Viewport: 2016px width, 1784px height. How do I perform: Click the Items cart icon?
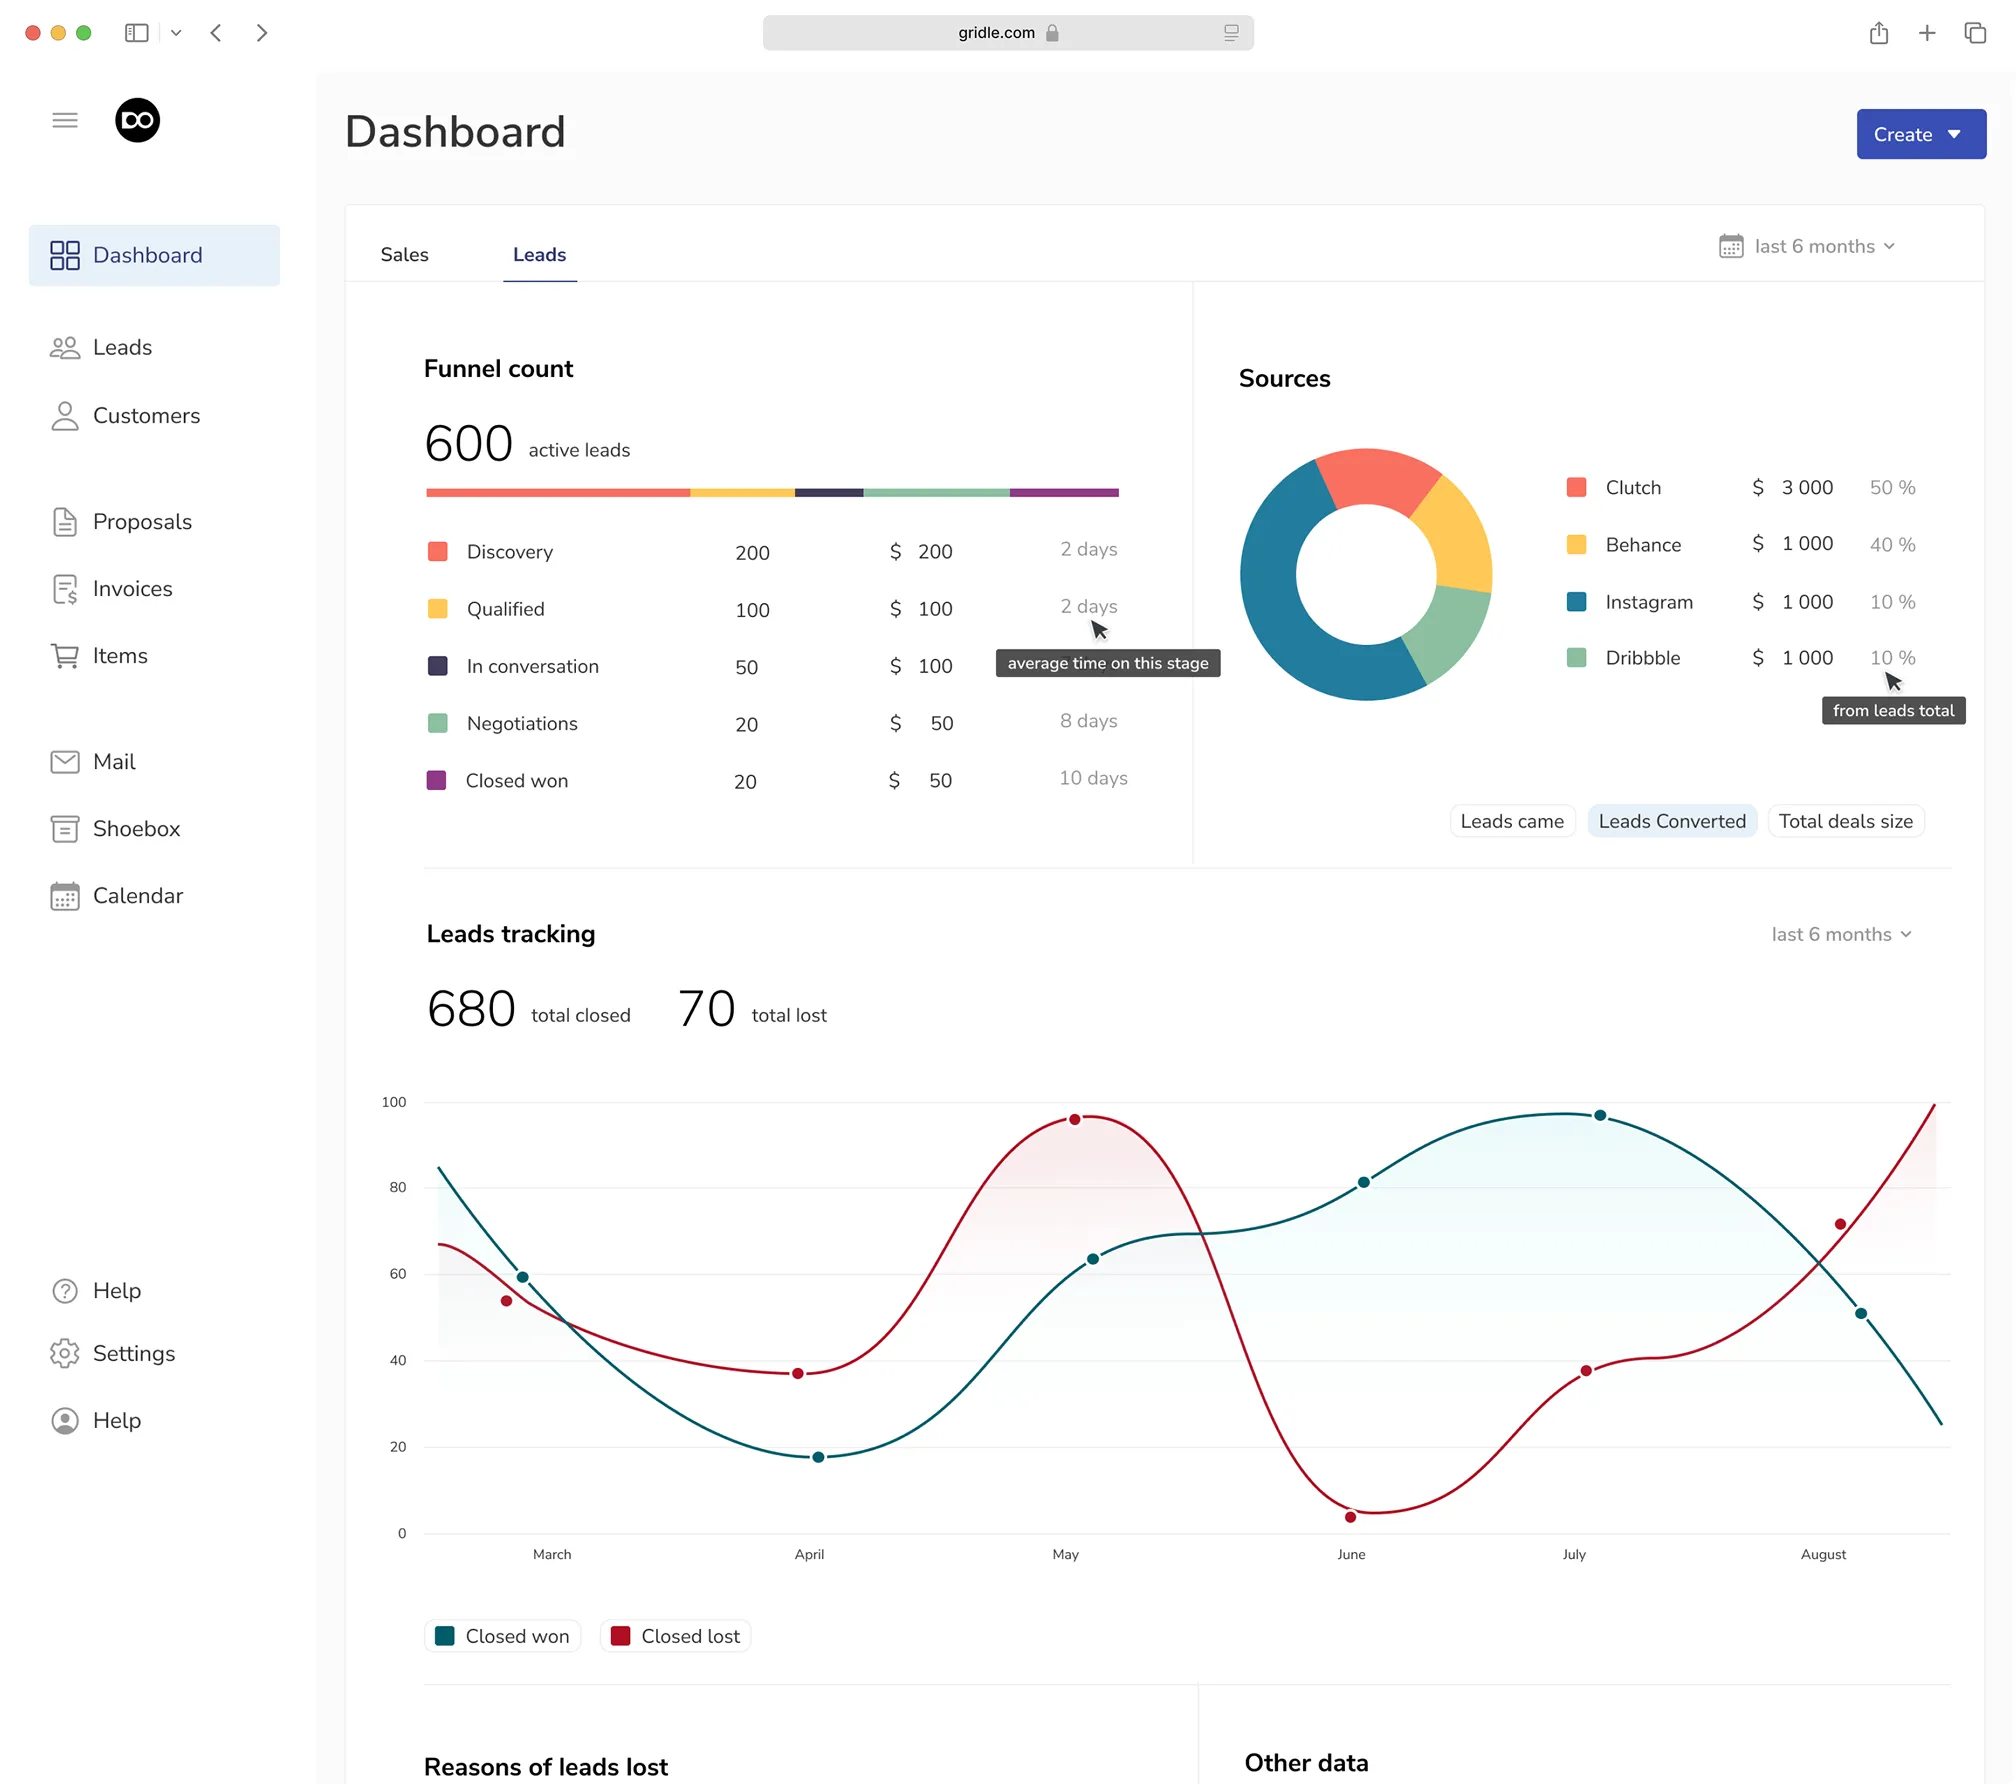point(65,656)
